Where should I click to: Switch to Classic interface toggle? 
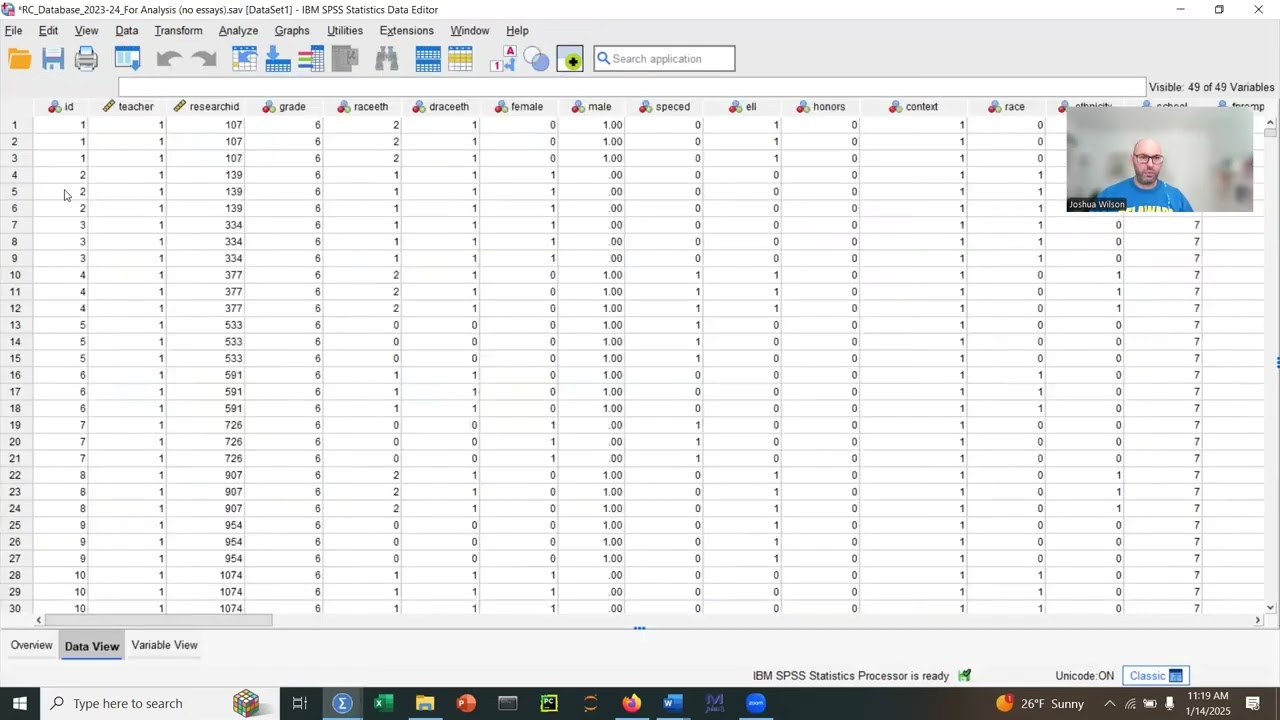click(x=1155, y=675)
